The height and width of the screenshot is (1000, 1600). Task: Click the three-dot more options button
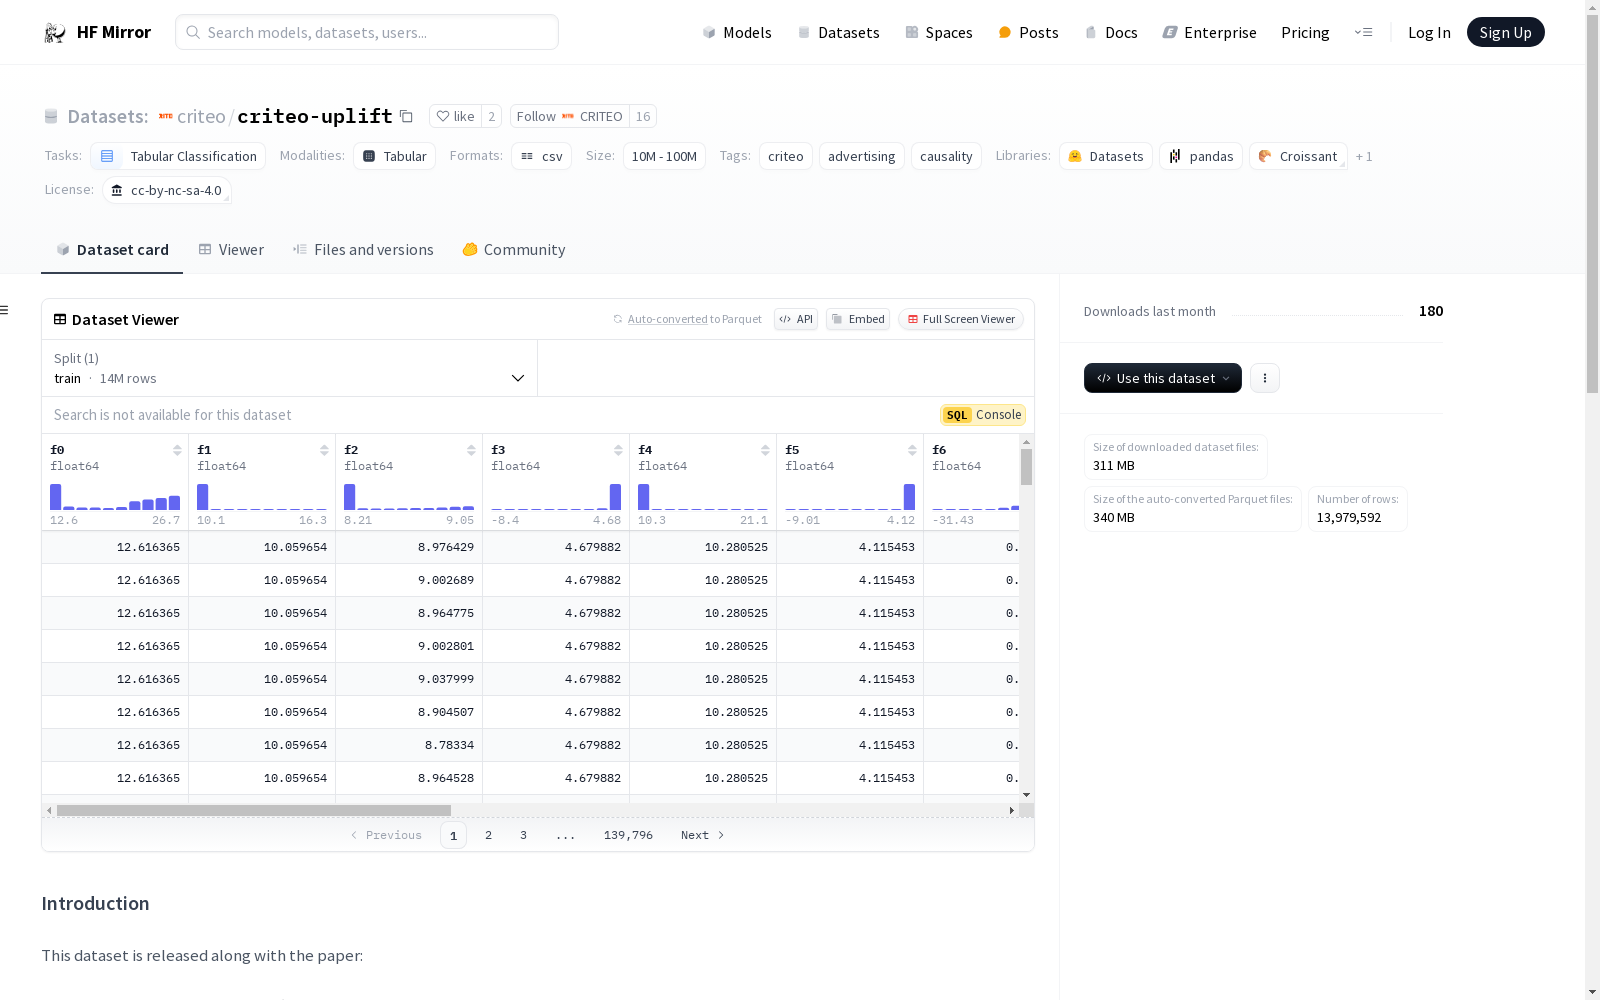pyautogui.click(x=1265, y=378)
